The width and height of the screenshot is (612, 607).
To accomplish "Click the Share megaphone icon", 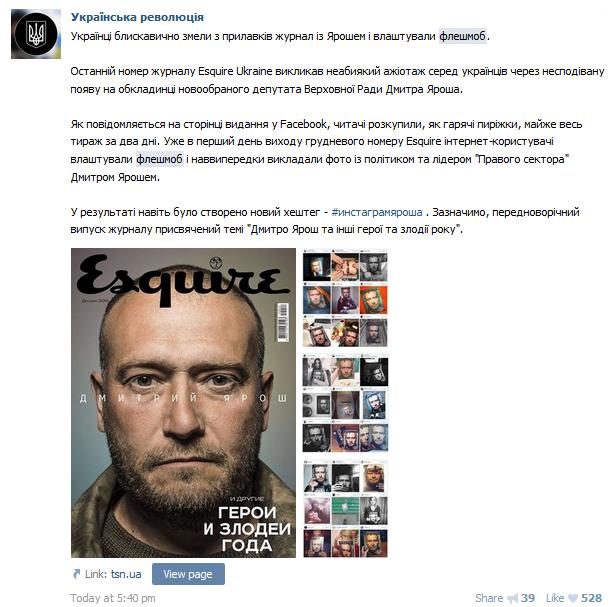I will [512, 598].
